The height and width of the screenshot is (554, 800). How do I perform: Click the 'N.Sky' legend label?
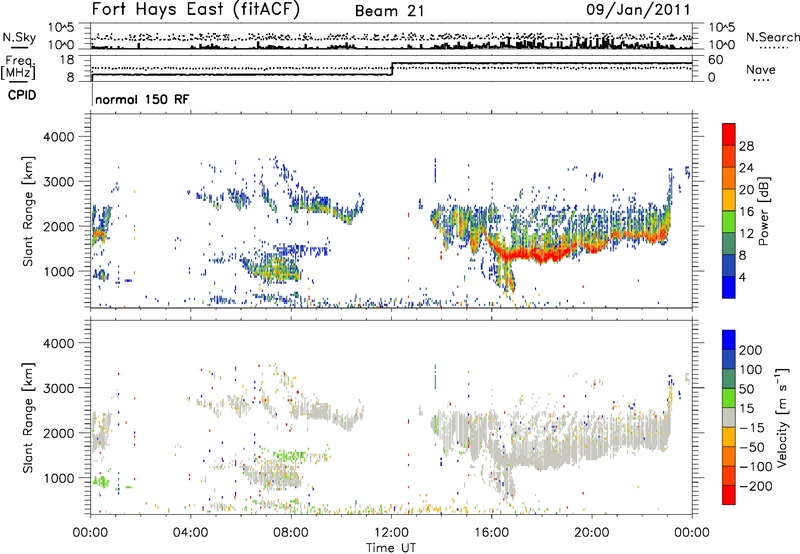coord(19,37)
